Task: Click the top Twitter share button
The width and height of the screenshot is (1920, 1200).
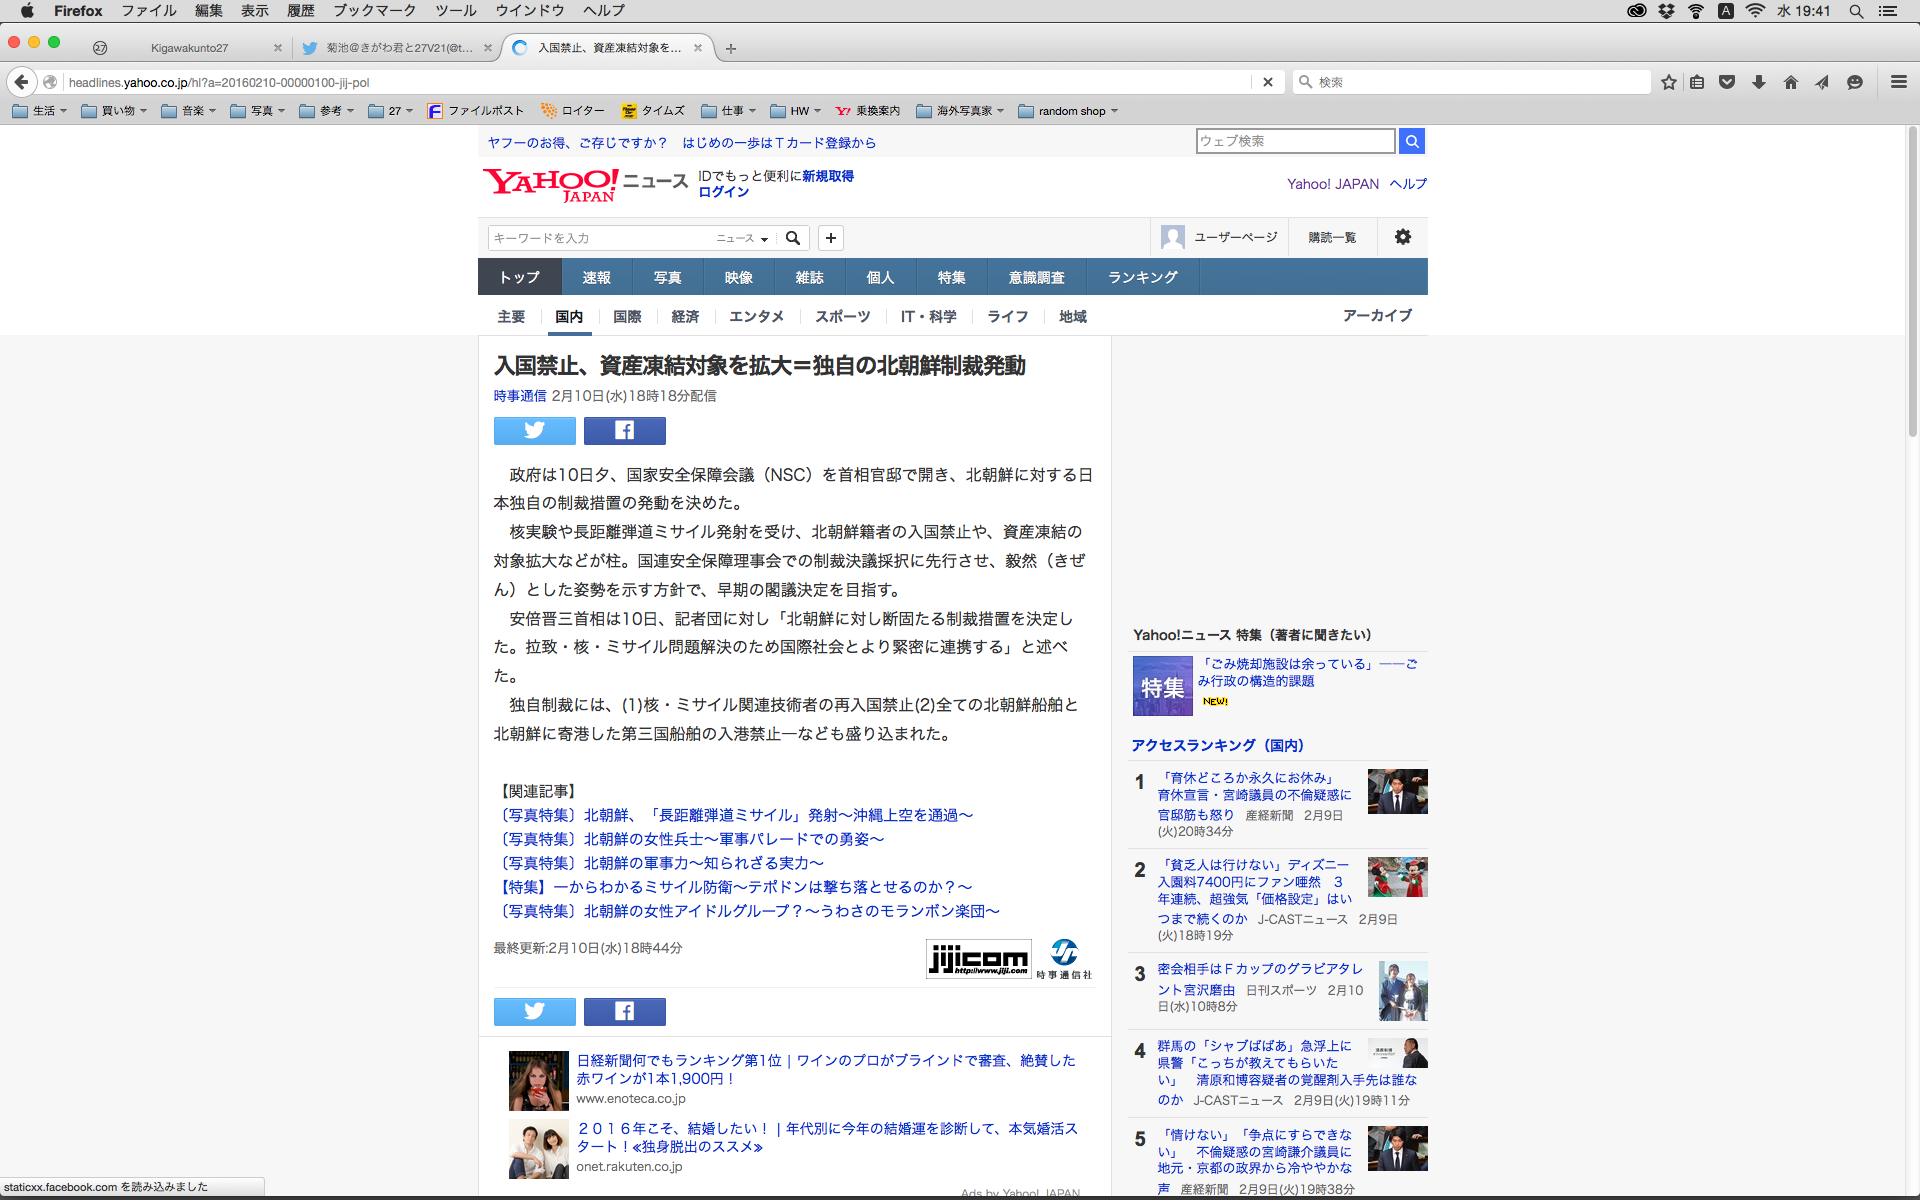Action: pyautogui.click(x=534, y=430)
